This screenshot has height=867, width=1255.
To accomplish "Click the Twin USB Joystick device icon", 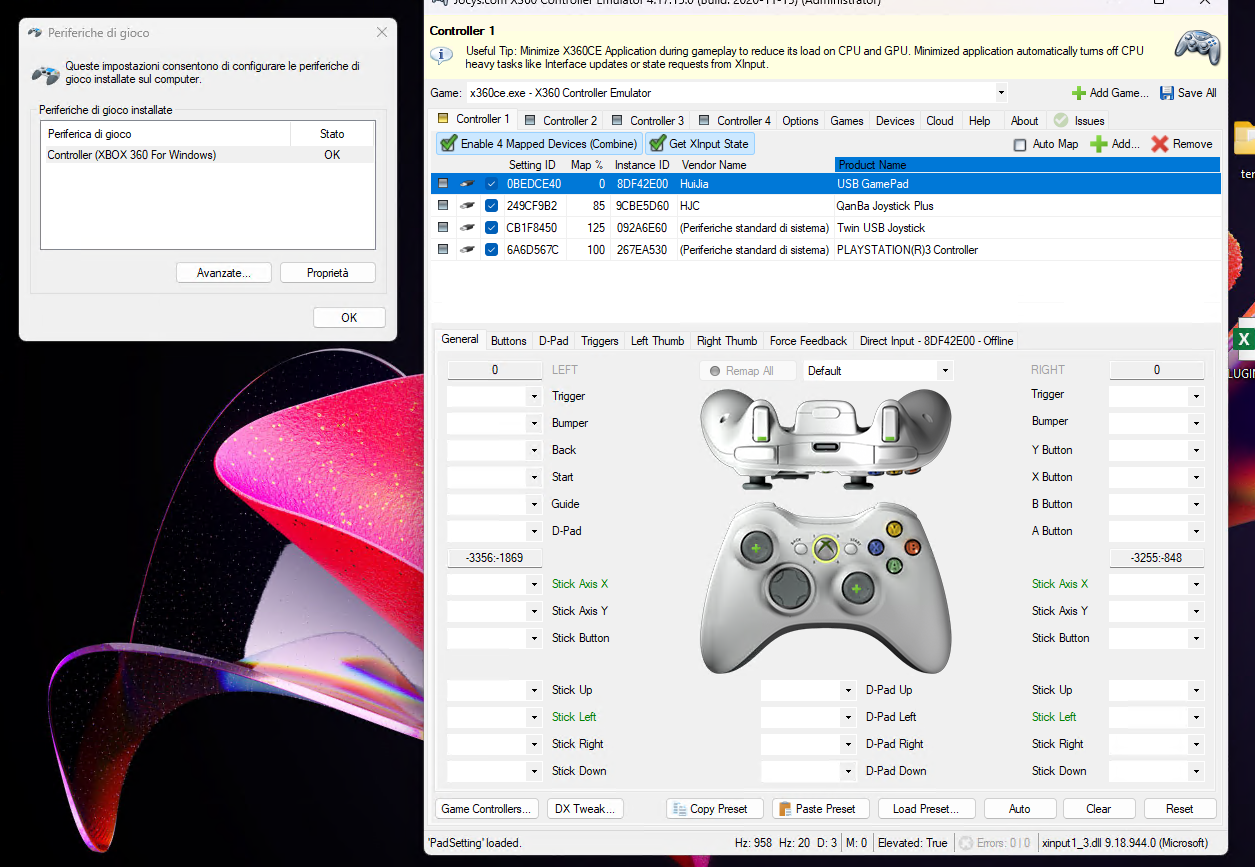I will [x=467, y=228].
